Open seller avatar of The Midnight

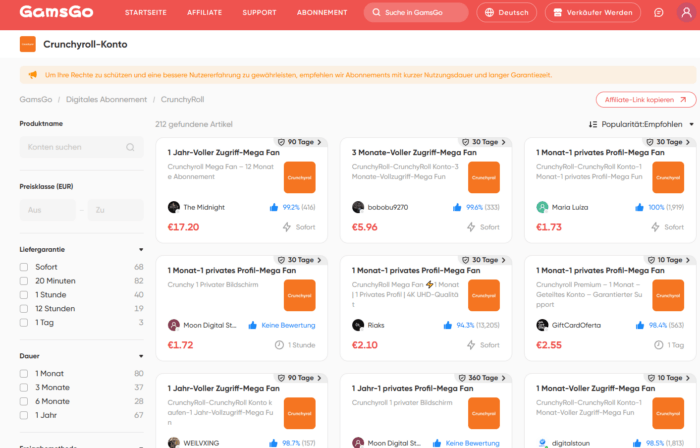point(174,207)
